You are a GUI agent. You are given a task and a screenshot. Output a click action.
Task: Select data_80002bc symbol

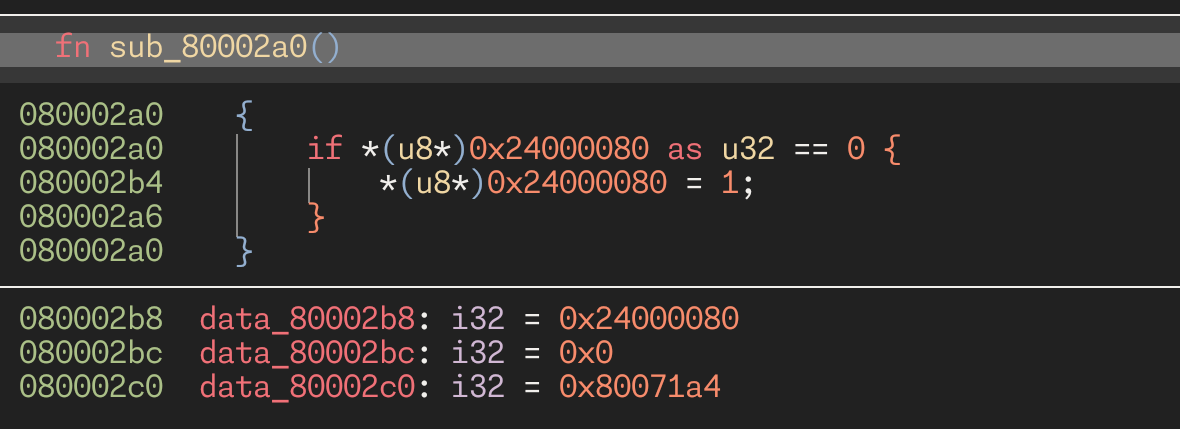(307, 353)
